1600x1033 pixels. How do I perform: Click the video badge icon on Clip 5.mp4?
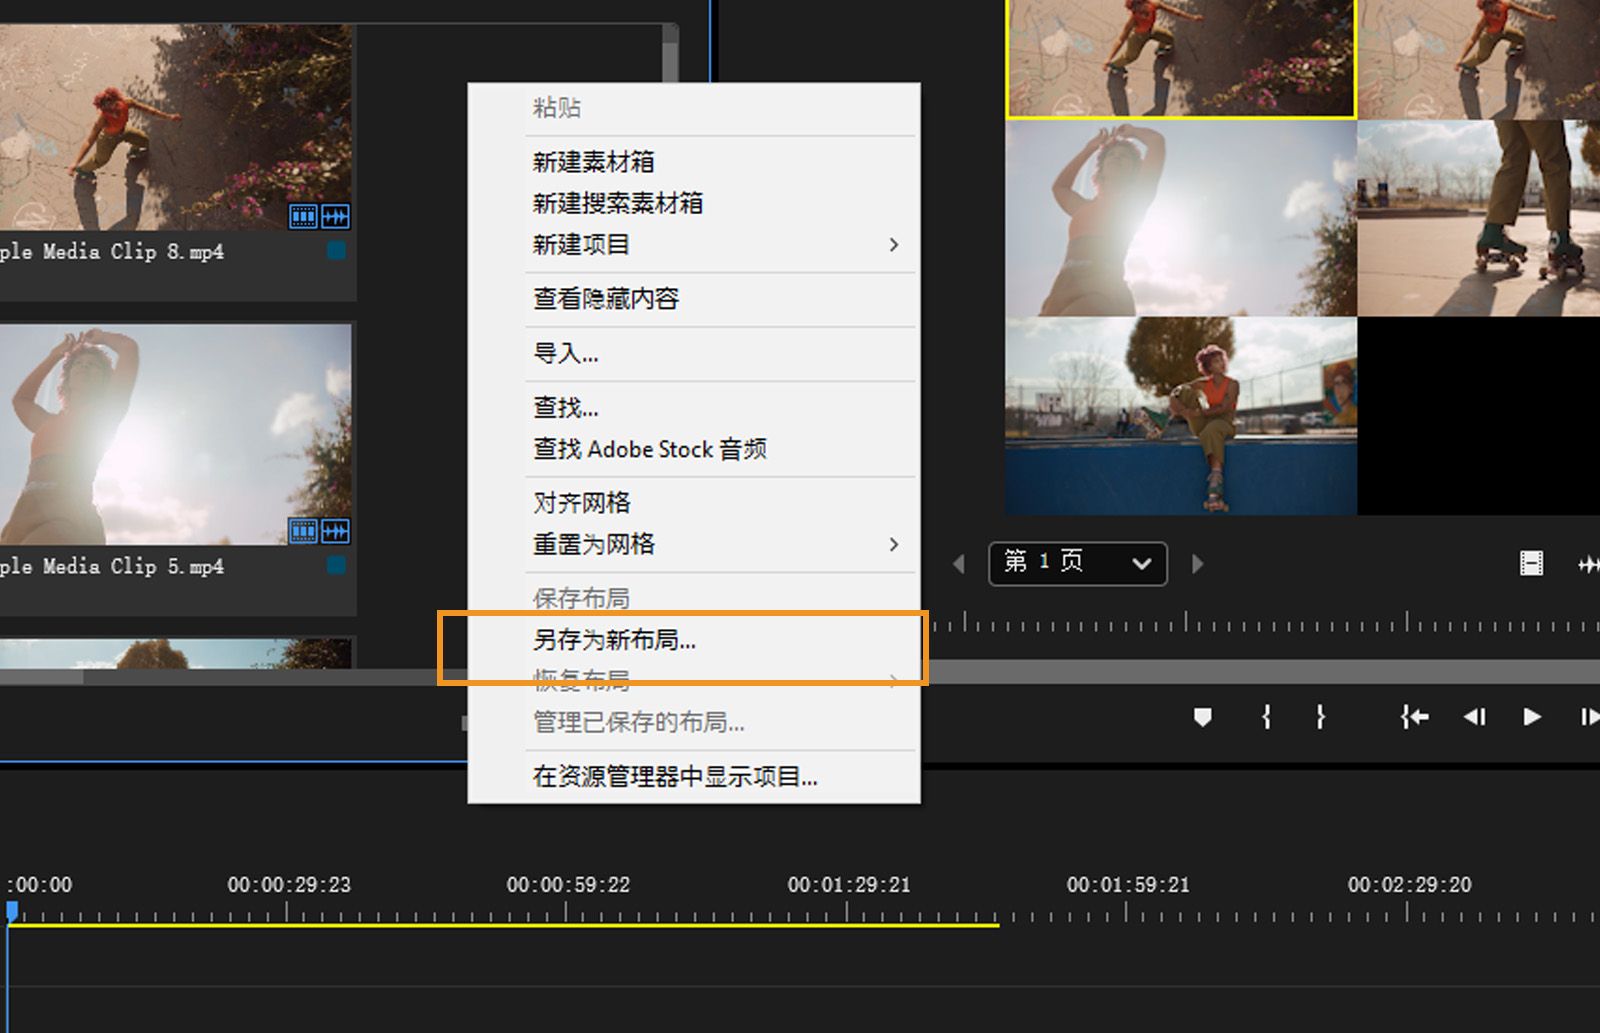pos(303,530)
